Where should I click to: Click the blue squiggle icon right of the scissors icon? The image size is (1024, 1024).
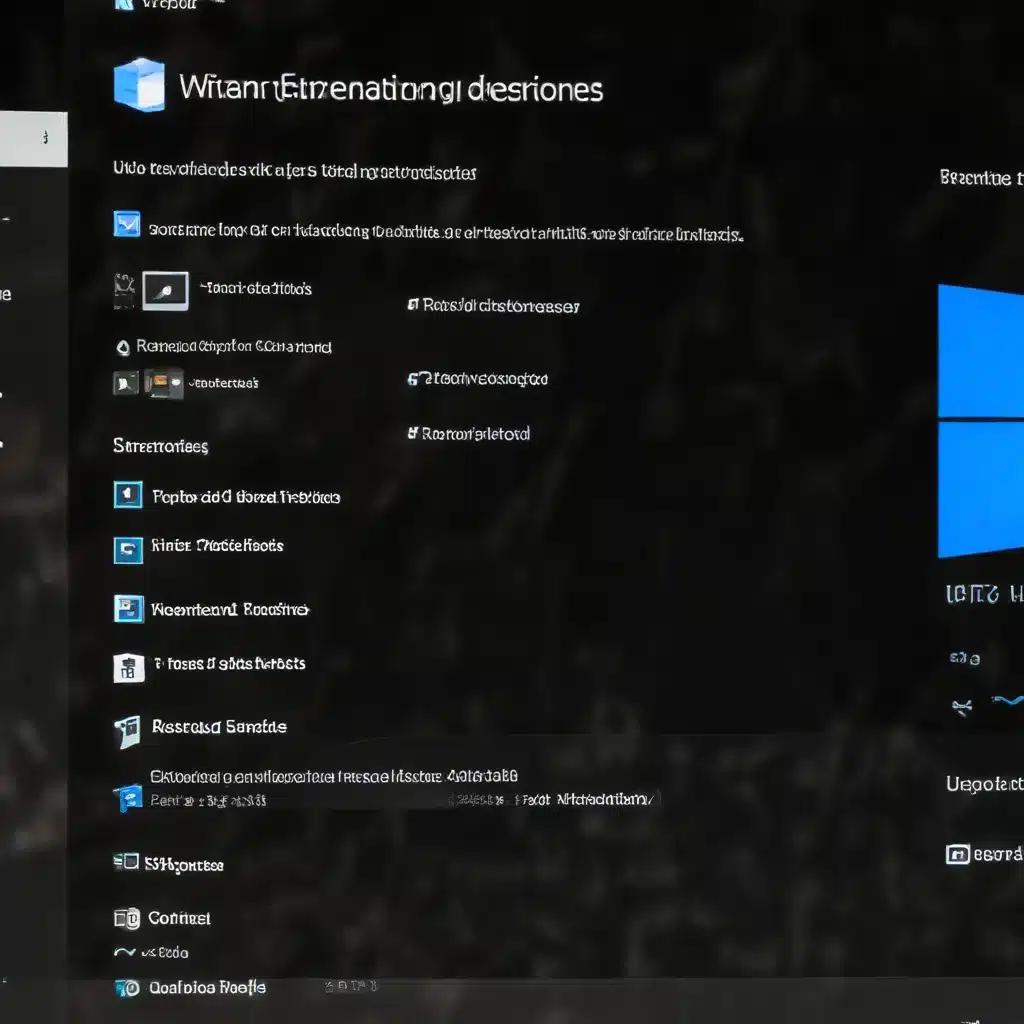pos(1008,701)
